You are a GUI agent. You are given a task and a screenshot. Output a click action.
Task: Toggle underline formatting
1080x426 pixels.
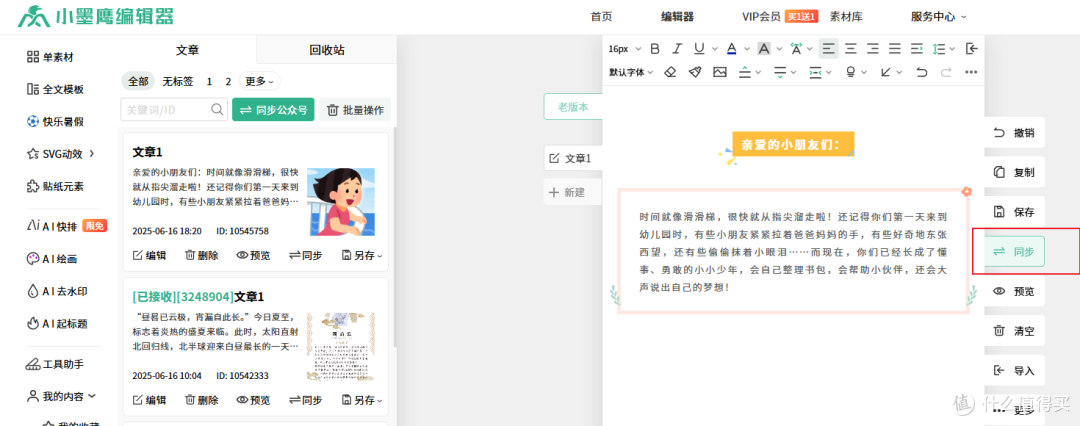[x=699, y=48]
